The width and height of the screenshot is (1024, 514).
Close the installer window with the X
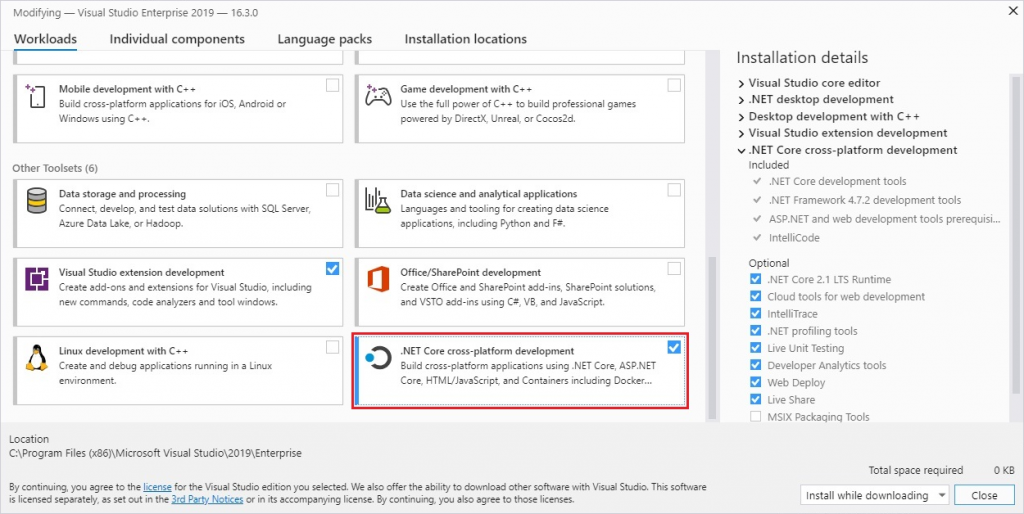[1013, 12]
